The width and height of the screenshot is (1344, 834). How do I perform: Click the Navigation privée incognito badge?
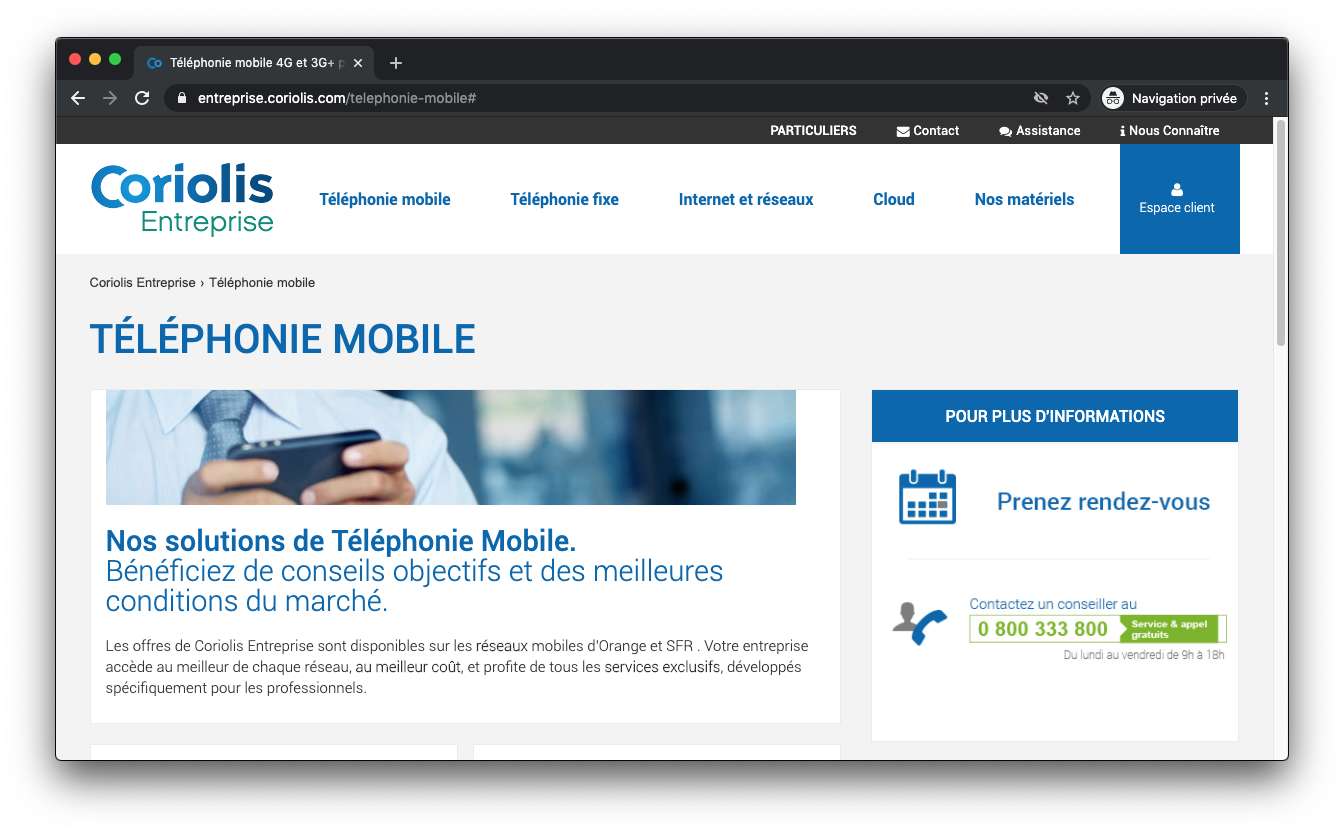pyautogui.click(x=1171, y=98)
